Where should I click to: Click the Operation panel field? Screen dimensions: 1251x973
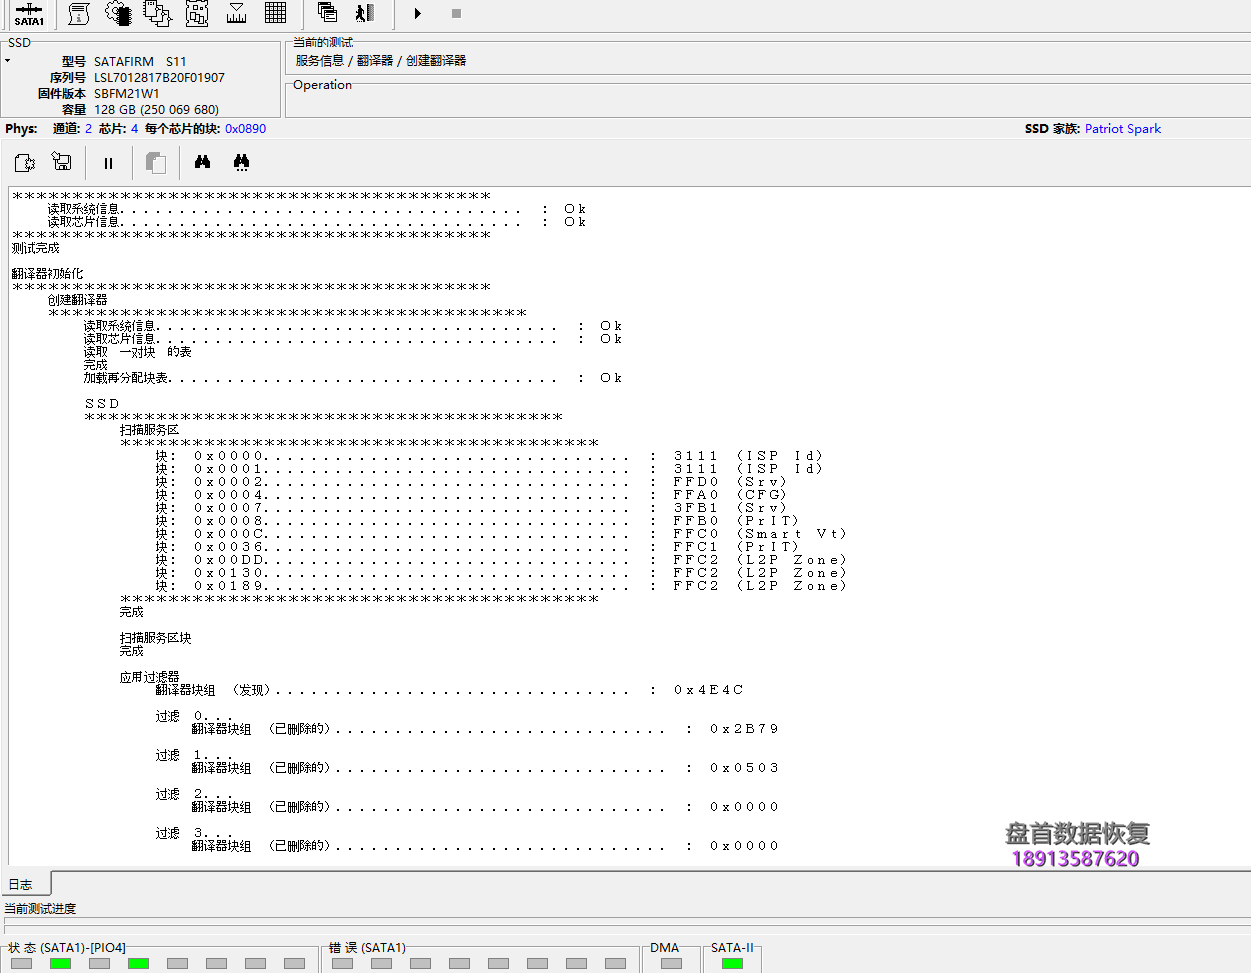[x=767, y=102]
